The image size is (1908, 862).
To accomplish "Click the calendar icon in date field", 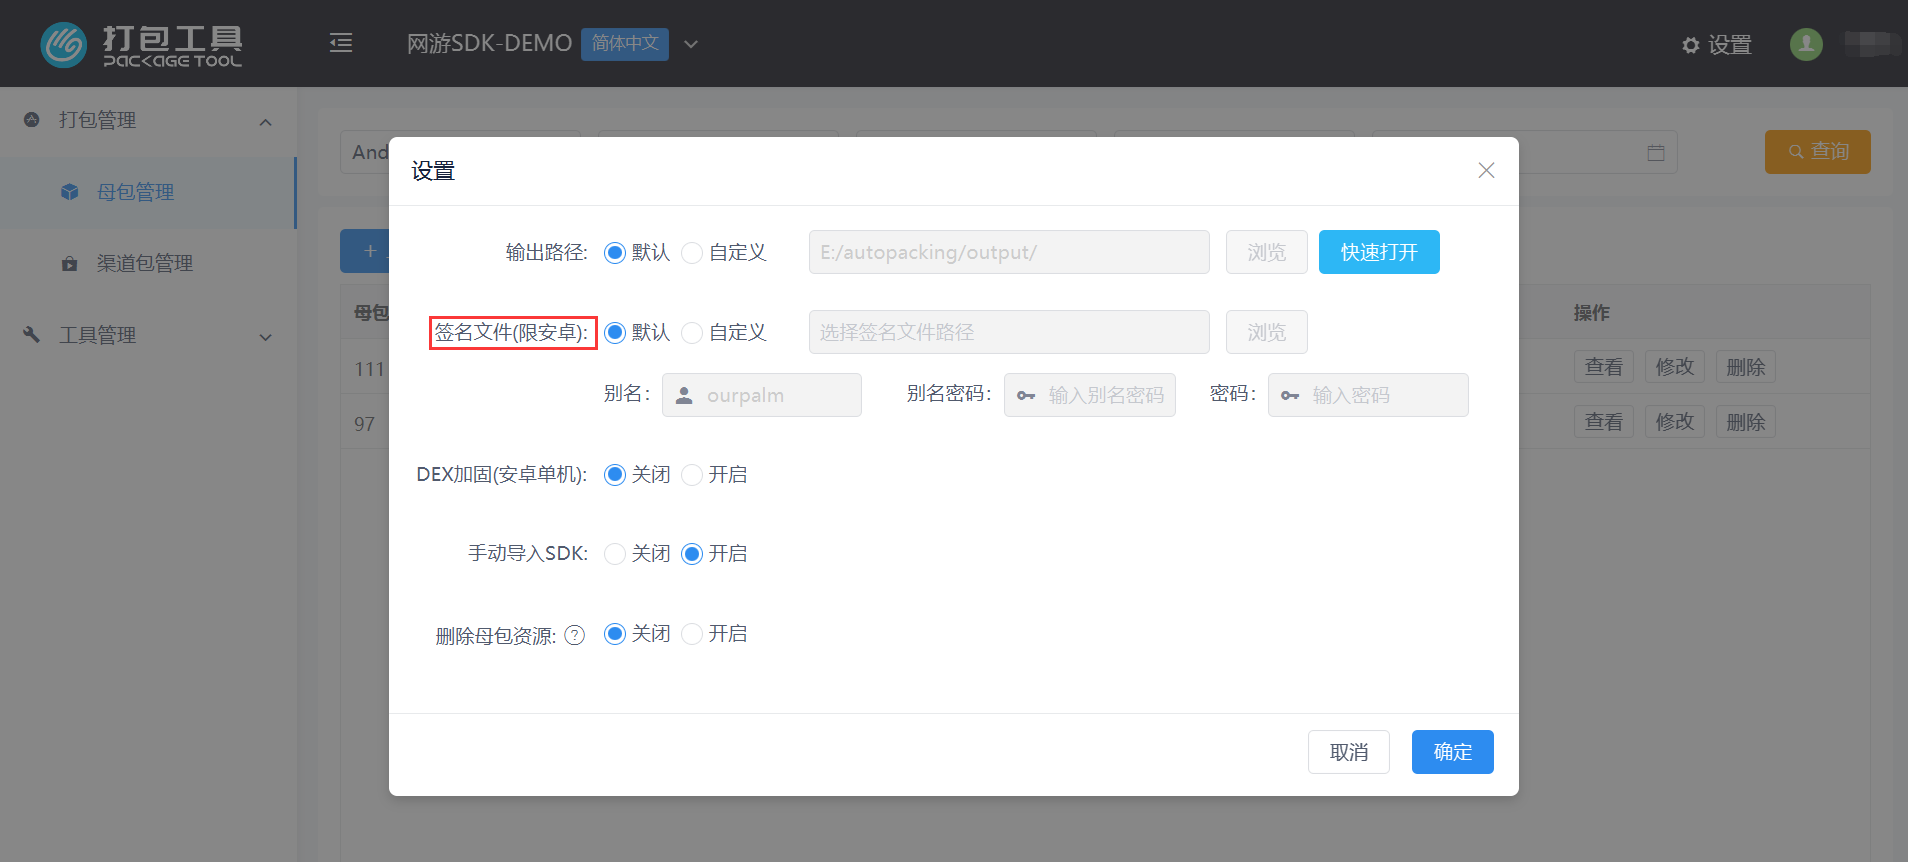I will (x=1656, y=153).
